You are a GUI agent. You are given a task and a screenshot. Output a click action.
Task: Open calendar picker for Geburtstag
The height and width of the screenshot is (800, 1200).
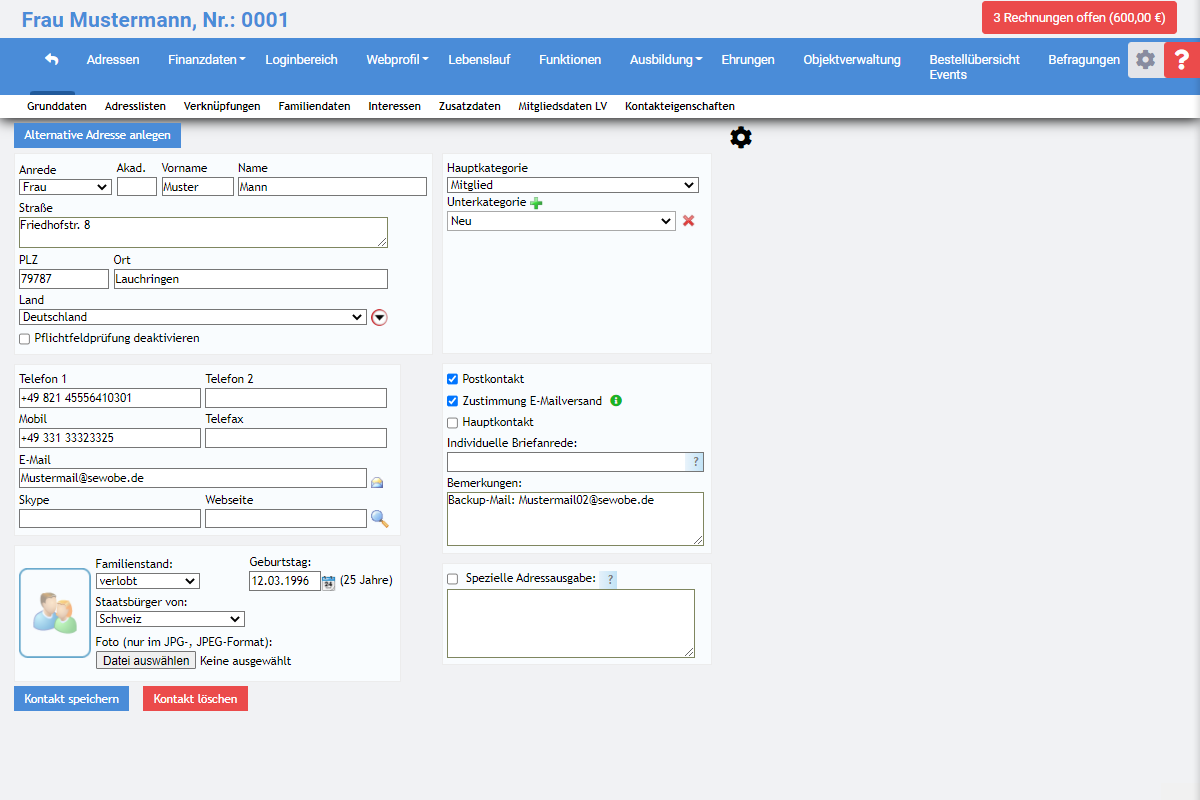(x=328, y=581)
